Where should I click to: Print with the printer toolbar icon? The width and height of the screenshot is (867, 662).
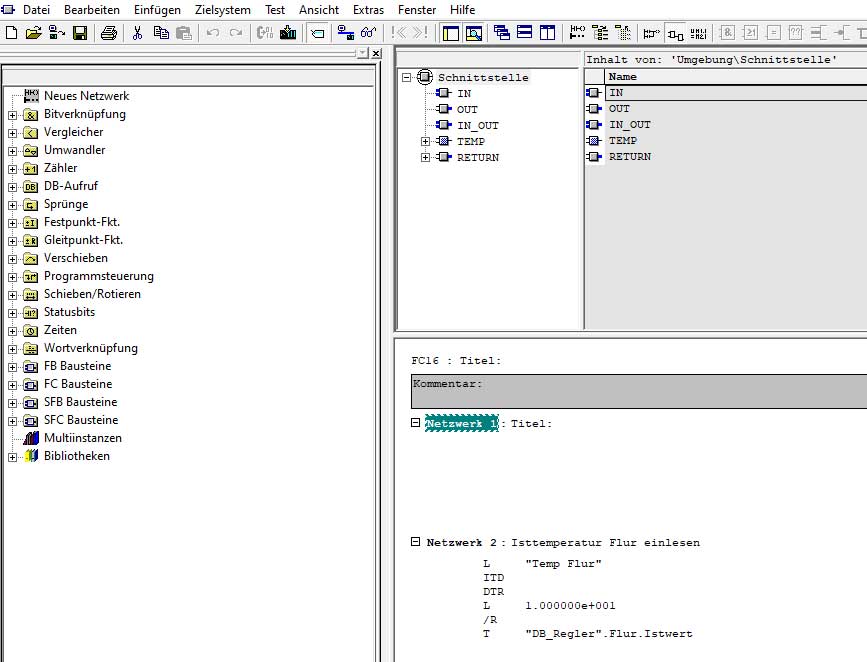point(109,33)
